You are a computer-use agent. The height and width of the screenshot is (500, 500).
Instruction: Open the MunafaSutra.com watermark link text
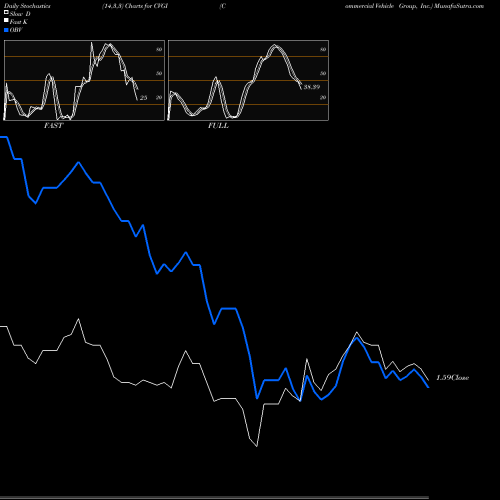point(459,6)
